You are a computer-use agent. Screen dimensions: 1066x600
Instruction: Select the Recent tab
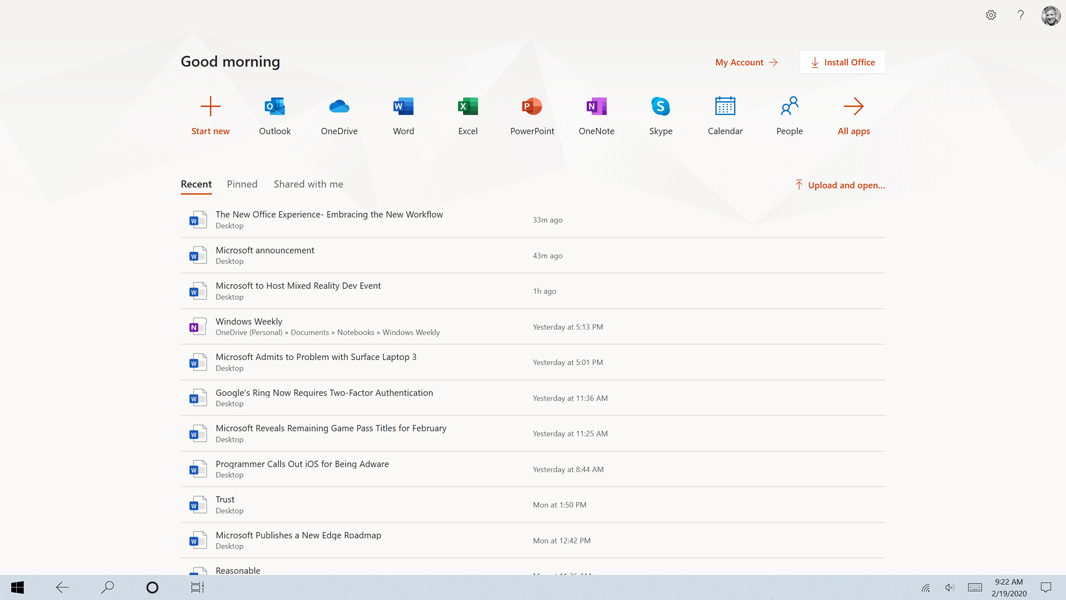196,184
